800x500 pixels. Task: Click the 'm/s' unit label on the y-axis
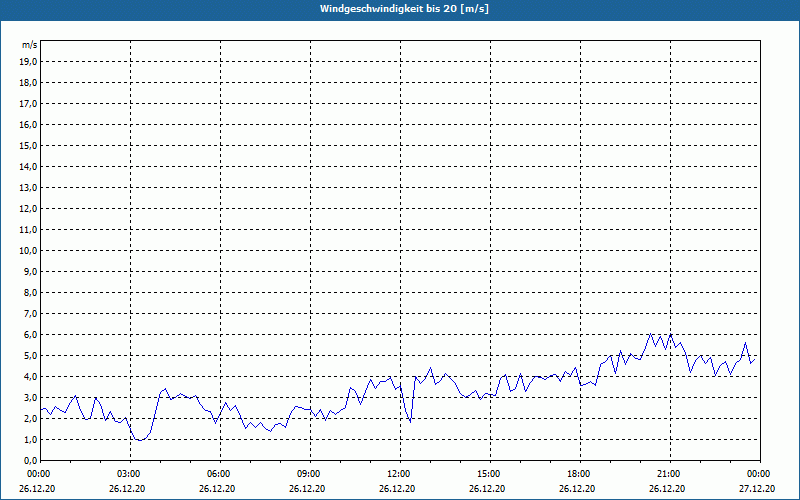tap(30, 45)
